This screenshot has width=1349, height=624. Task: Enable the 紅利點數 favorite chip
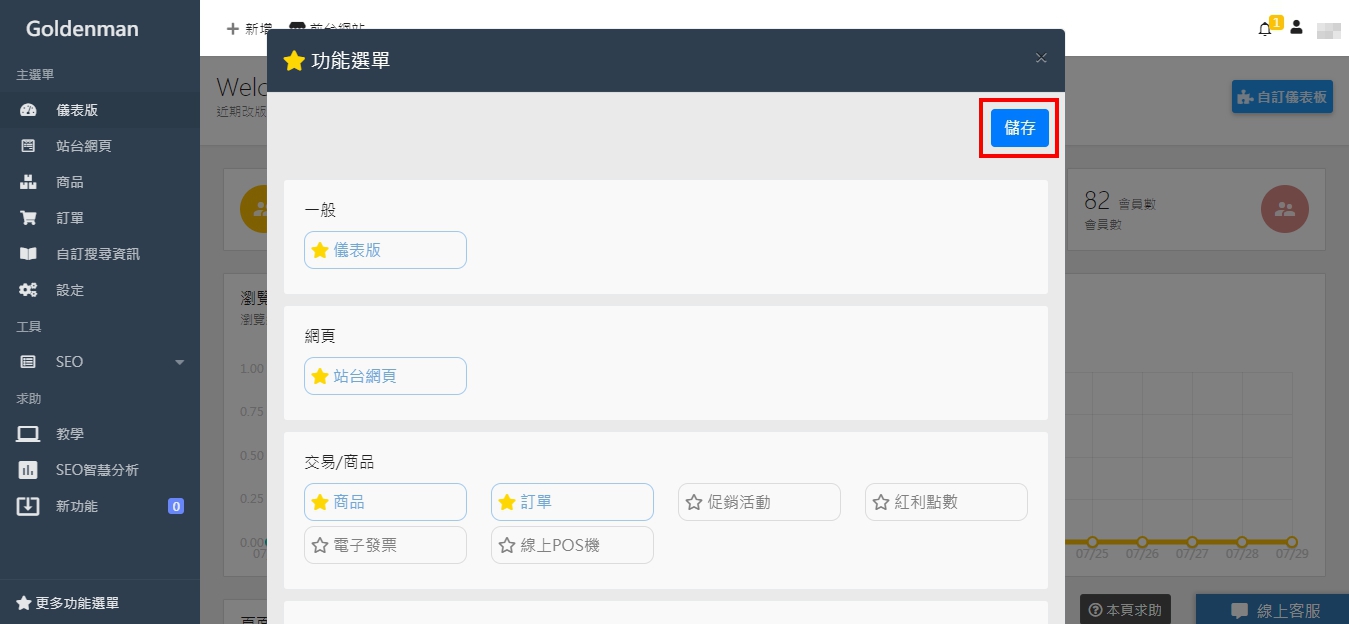tap(946, 502)
